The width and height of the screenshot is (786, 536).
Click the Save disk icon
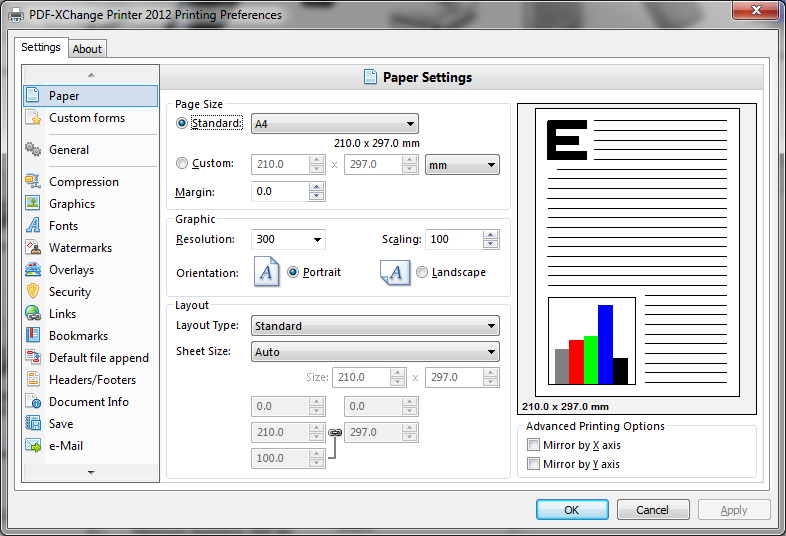coord(33,424)
